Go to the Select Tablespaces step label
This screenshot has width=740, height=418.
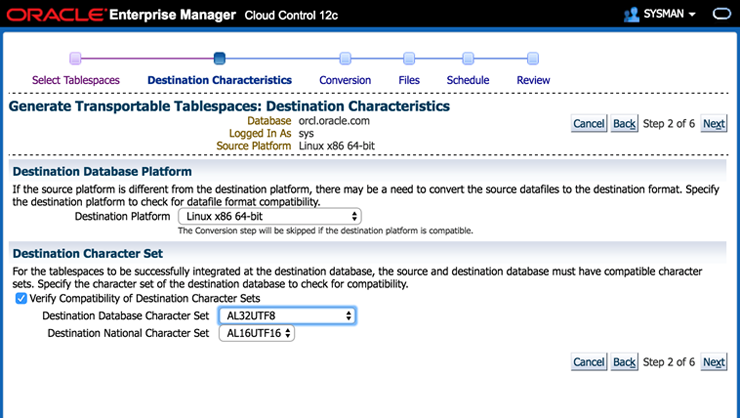[76, 80]
